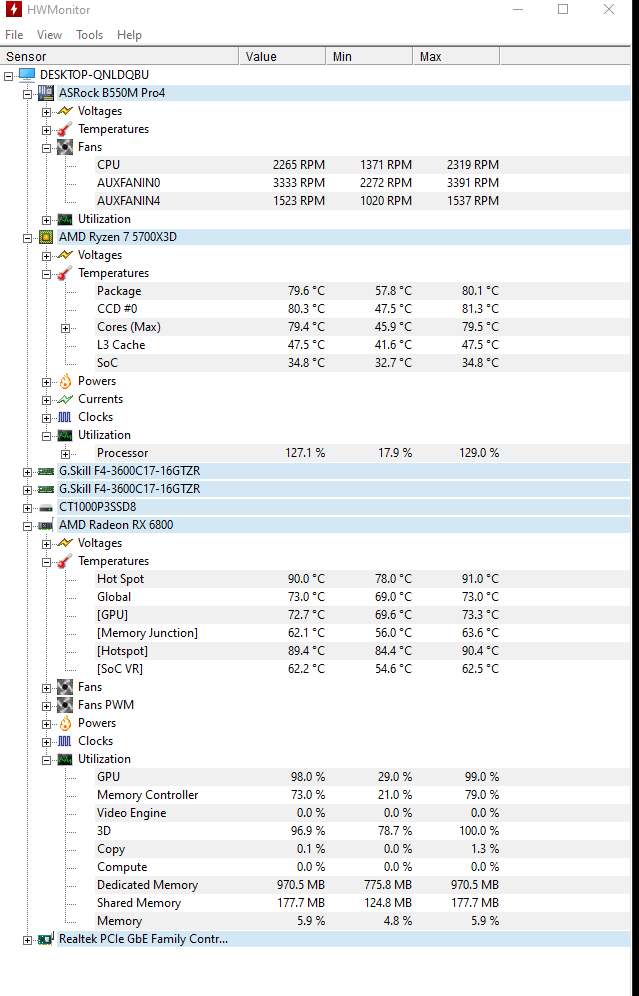639x996 pixels.
Task: Open the Help menu
Action: pos(129,35)
